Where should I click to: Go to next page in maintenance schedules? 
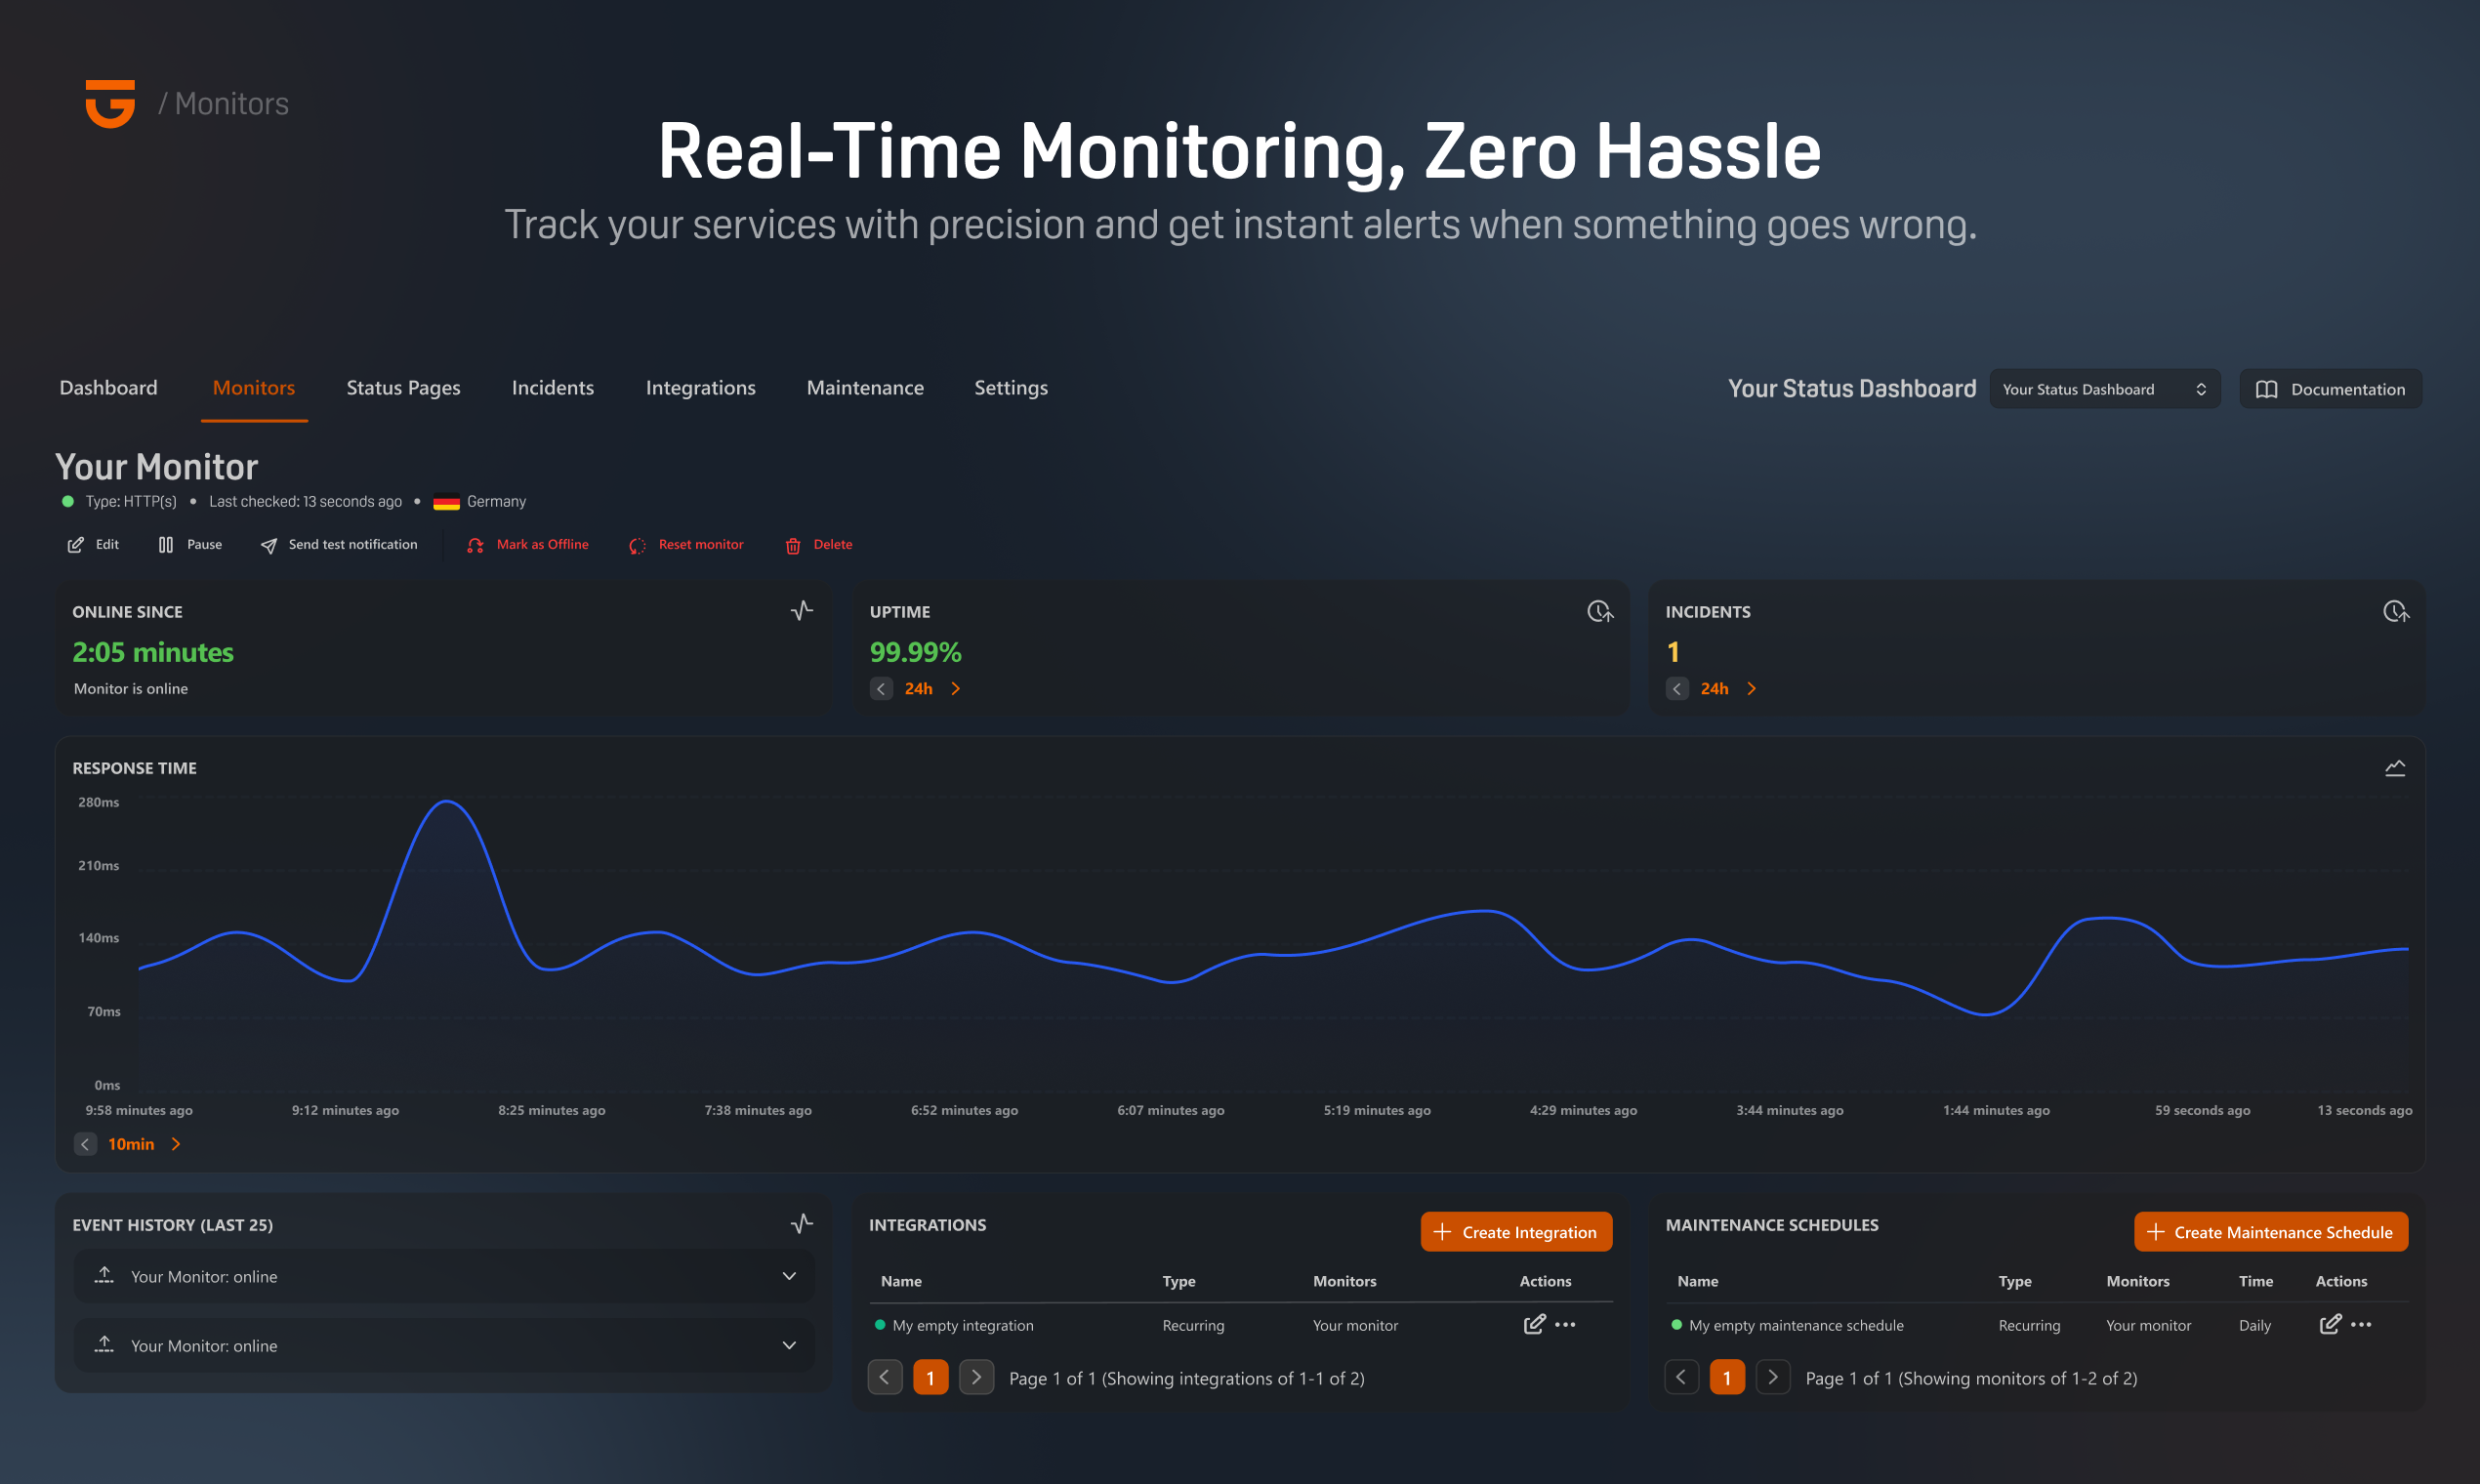pos(1774,1377)
